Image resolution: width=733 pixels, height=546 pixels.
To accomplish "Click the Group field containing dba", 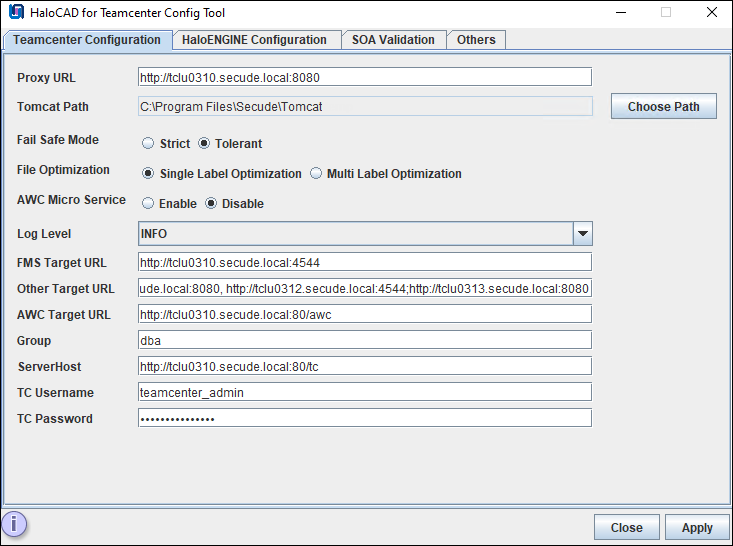I will (x=365, y=340).
